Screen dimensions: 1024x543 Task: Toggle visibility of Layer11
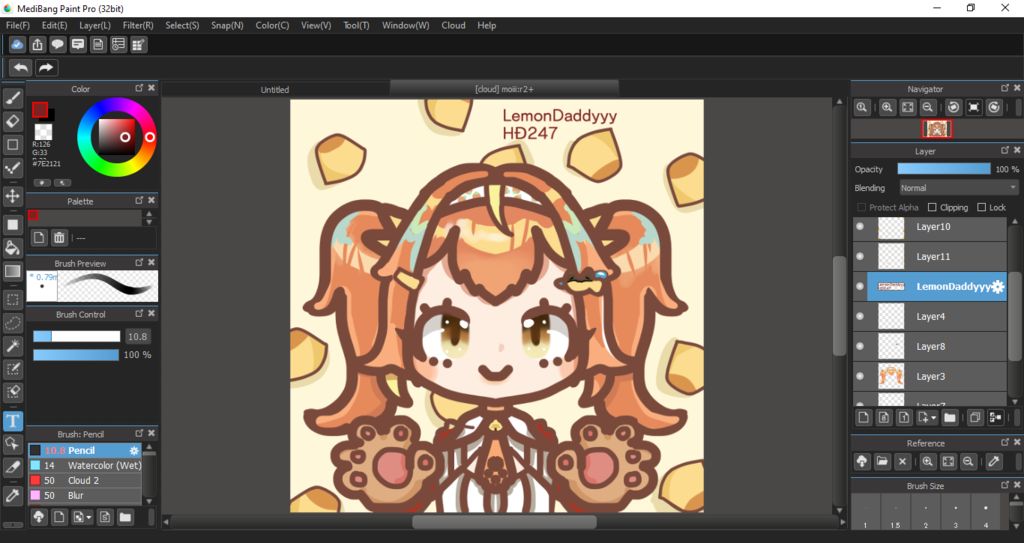pyautogui.click(x=860, y=257)
